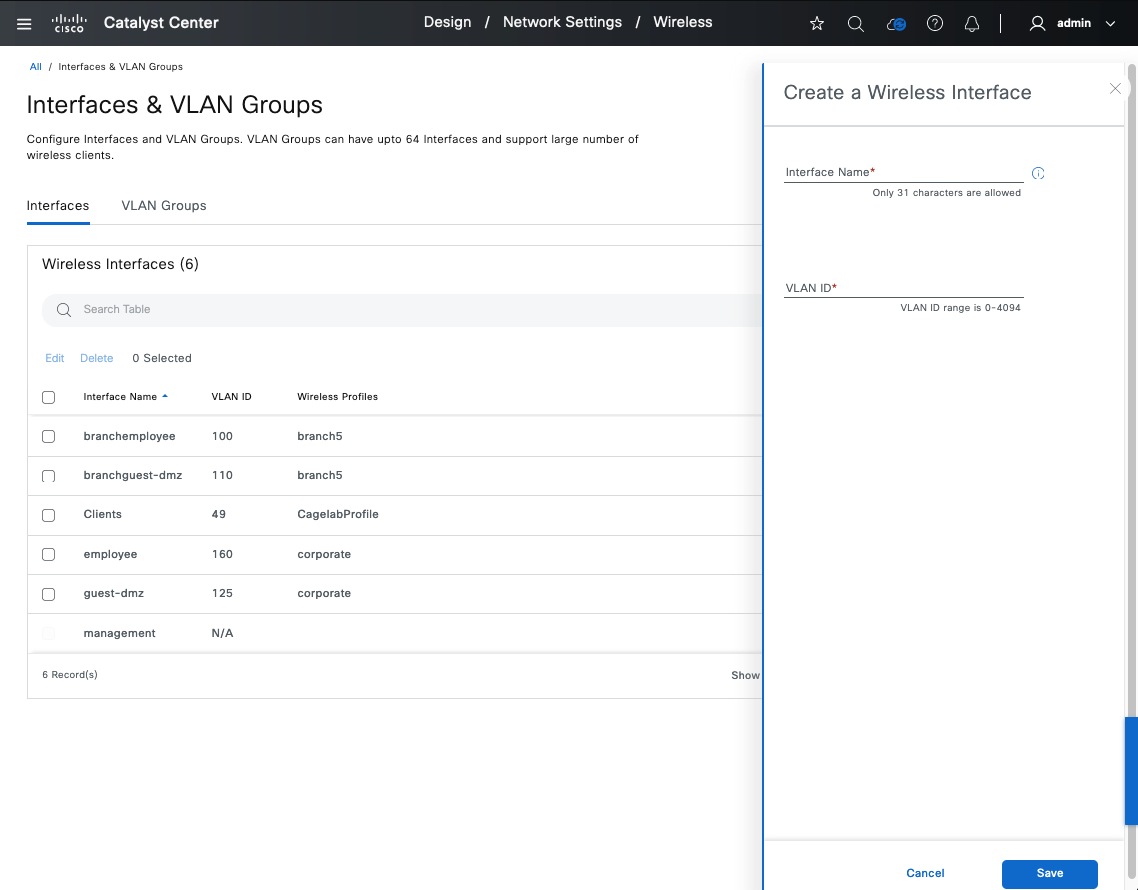Viewport: 1138px width, 890px height.
Task: Select the employee row checkbox
Action: [x=49, y=554]
